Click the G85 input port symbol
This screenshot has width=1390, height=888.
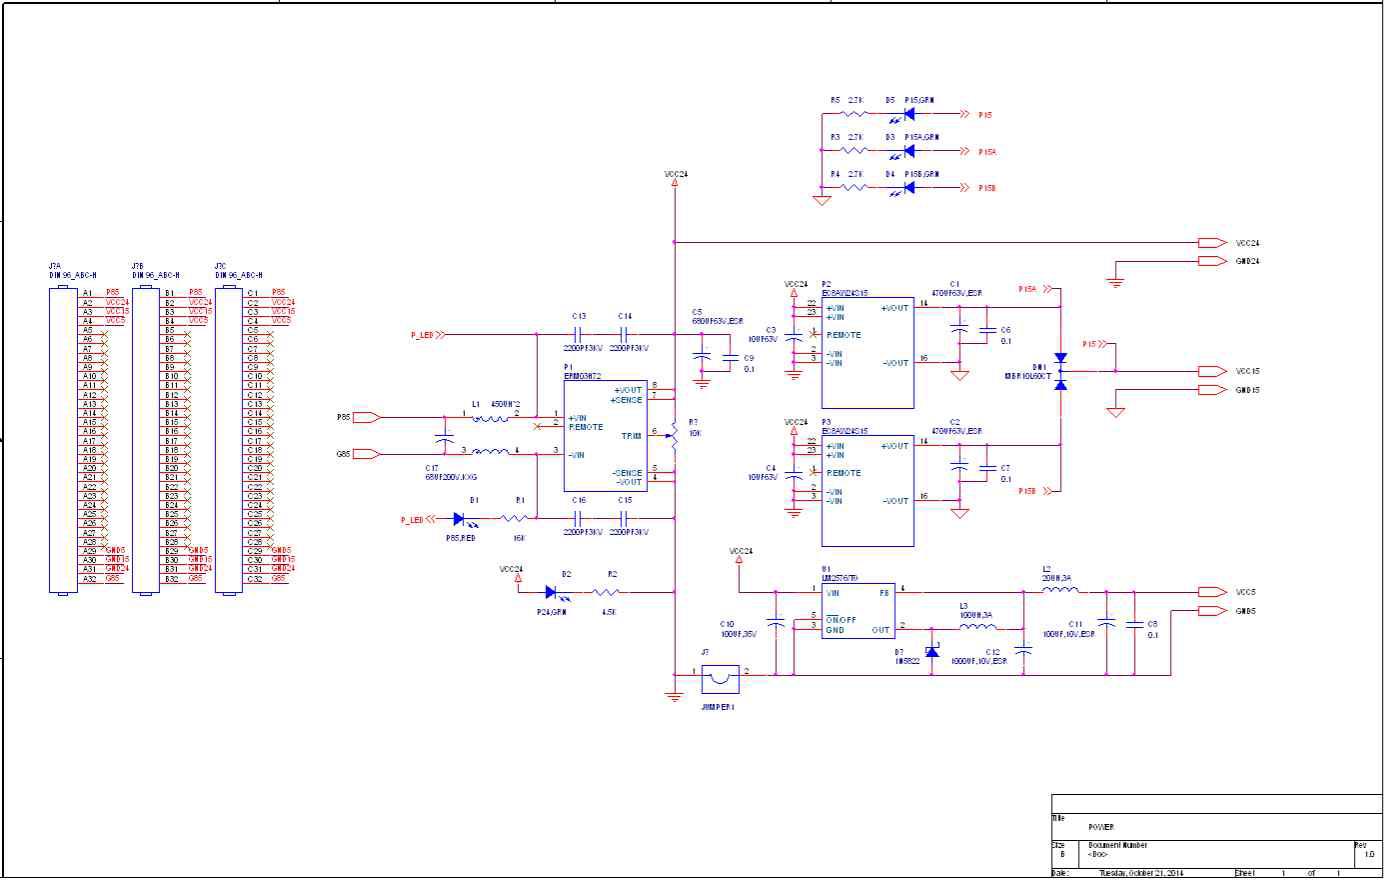pos(367,454)
